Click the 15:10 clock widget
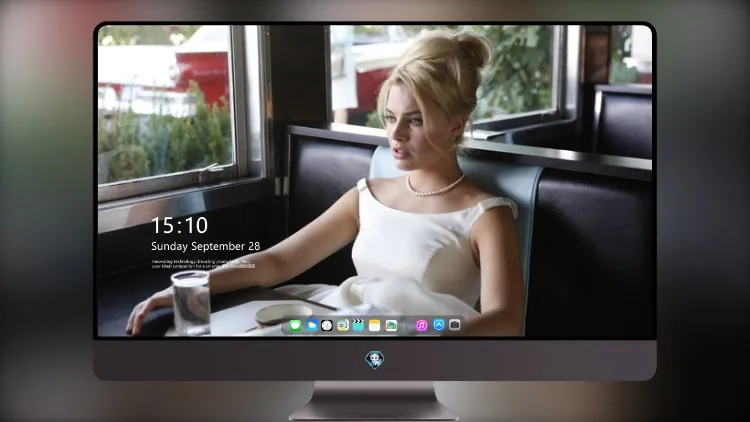750x422 pixels. click(179, 225)
